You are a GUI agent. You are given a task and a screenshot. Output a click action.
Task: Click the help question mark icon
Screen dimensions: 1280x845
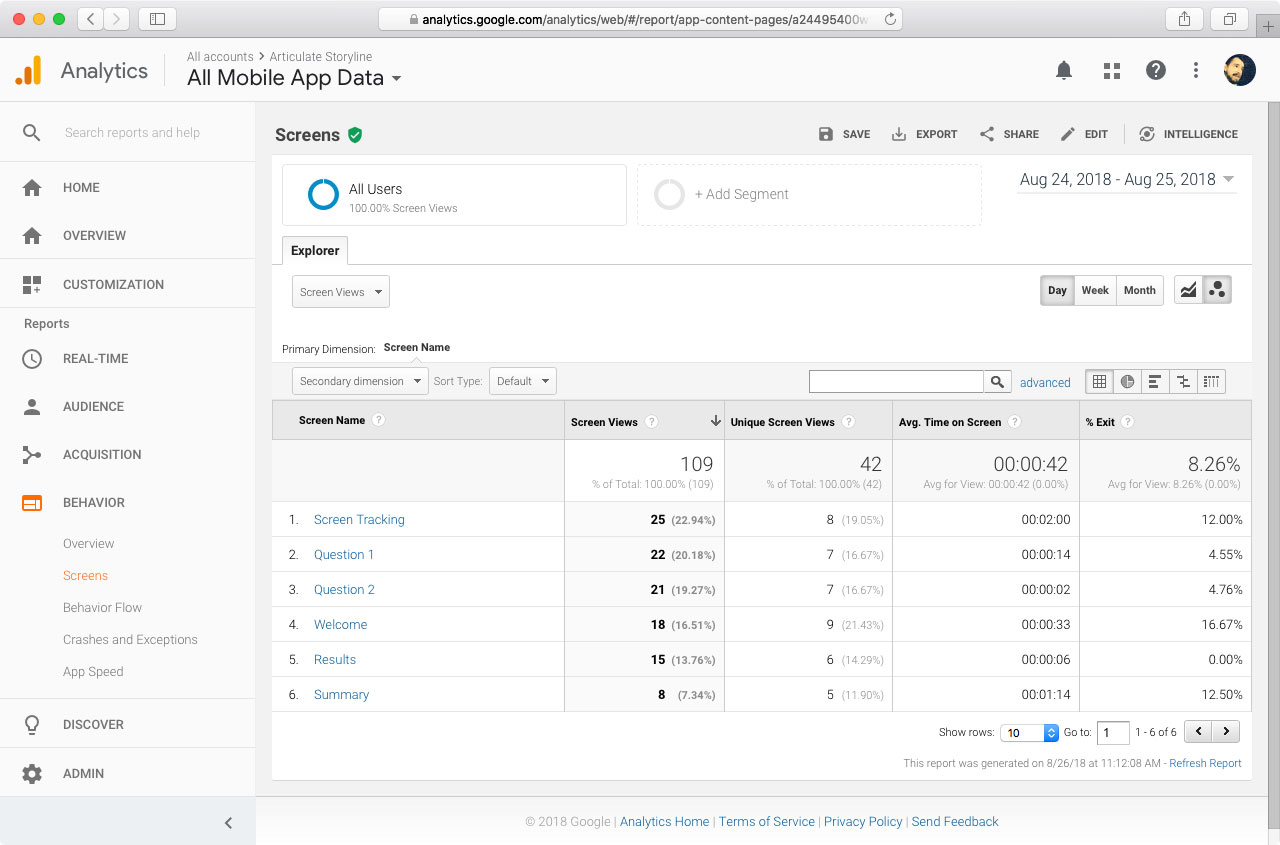1156,70
